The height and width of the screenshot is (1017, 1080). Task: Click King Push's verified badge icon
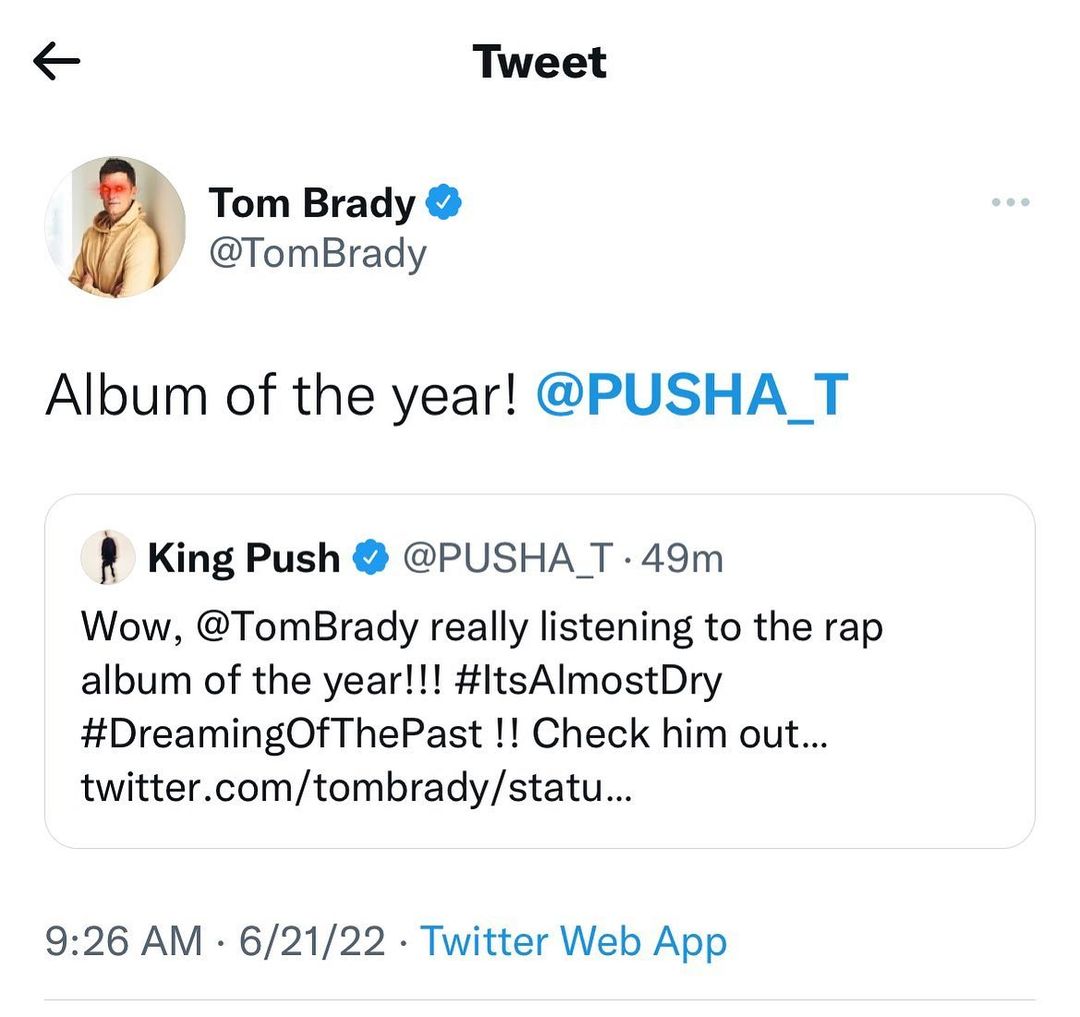click(373, 559)
